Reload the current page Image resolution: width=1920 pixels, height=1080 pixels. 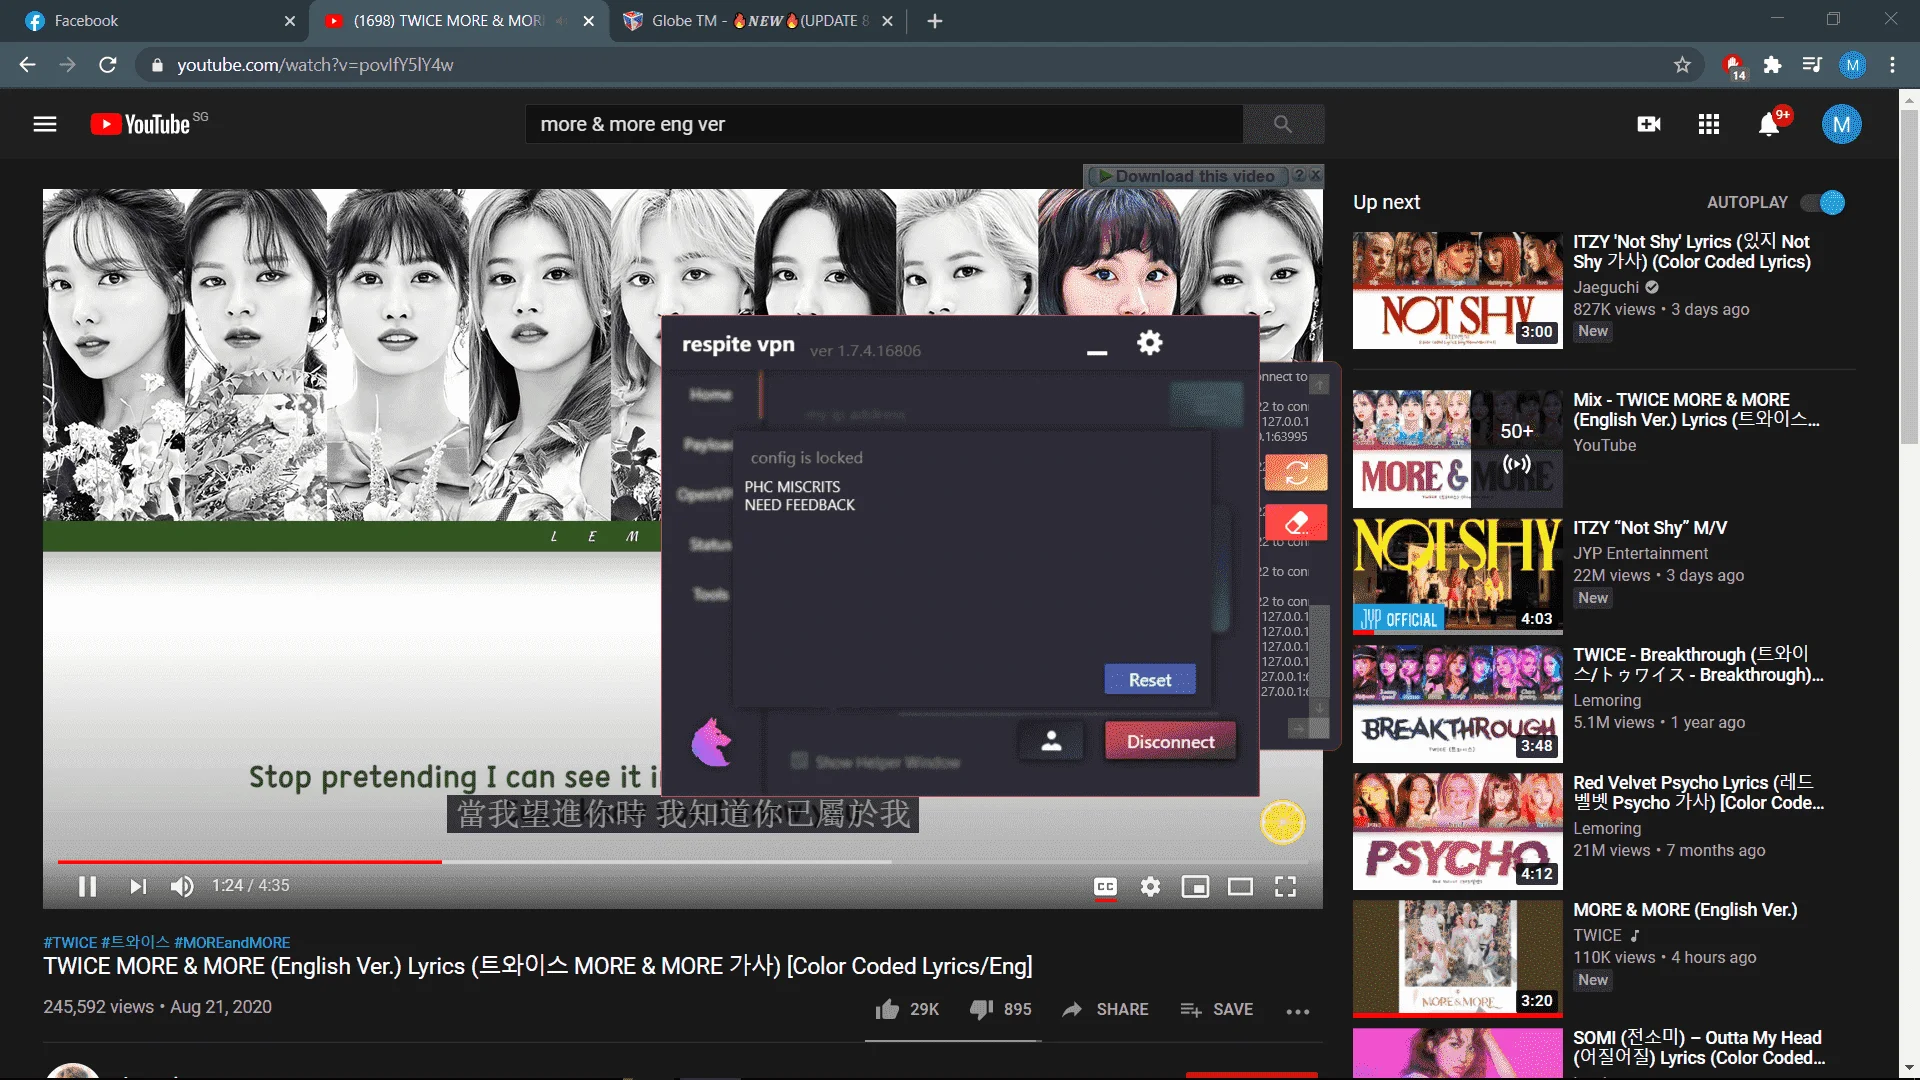click(108, 65)
